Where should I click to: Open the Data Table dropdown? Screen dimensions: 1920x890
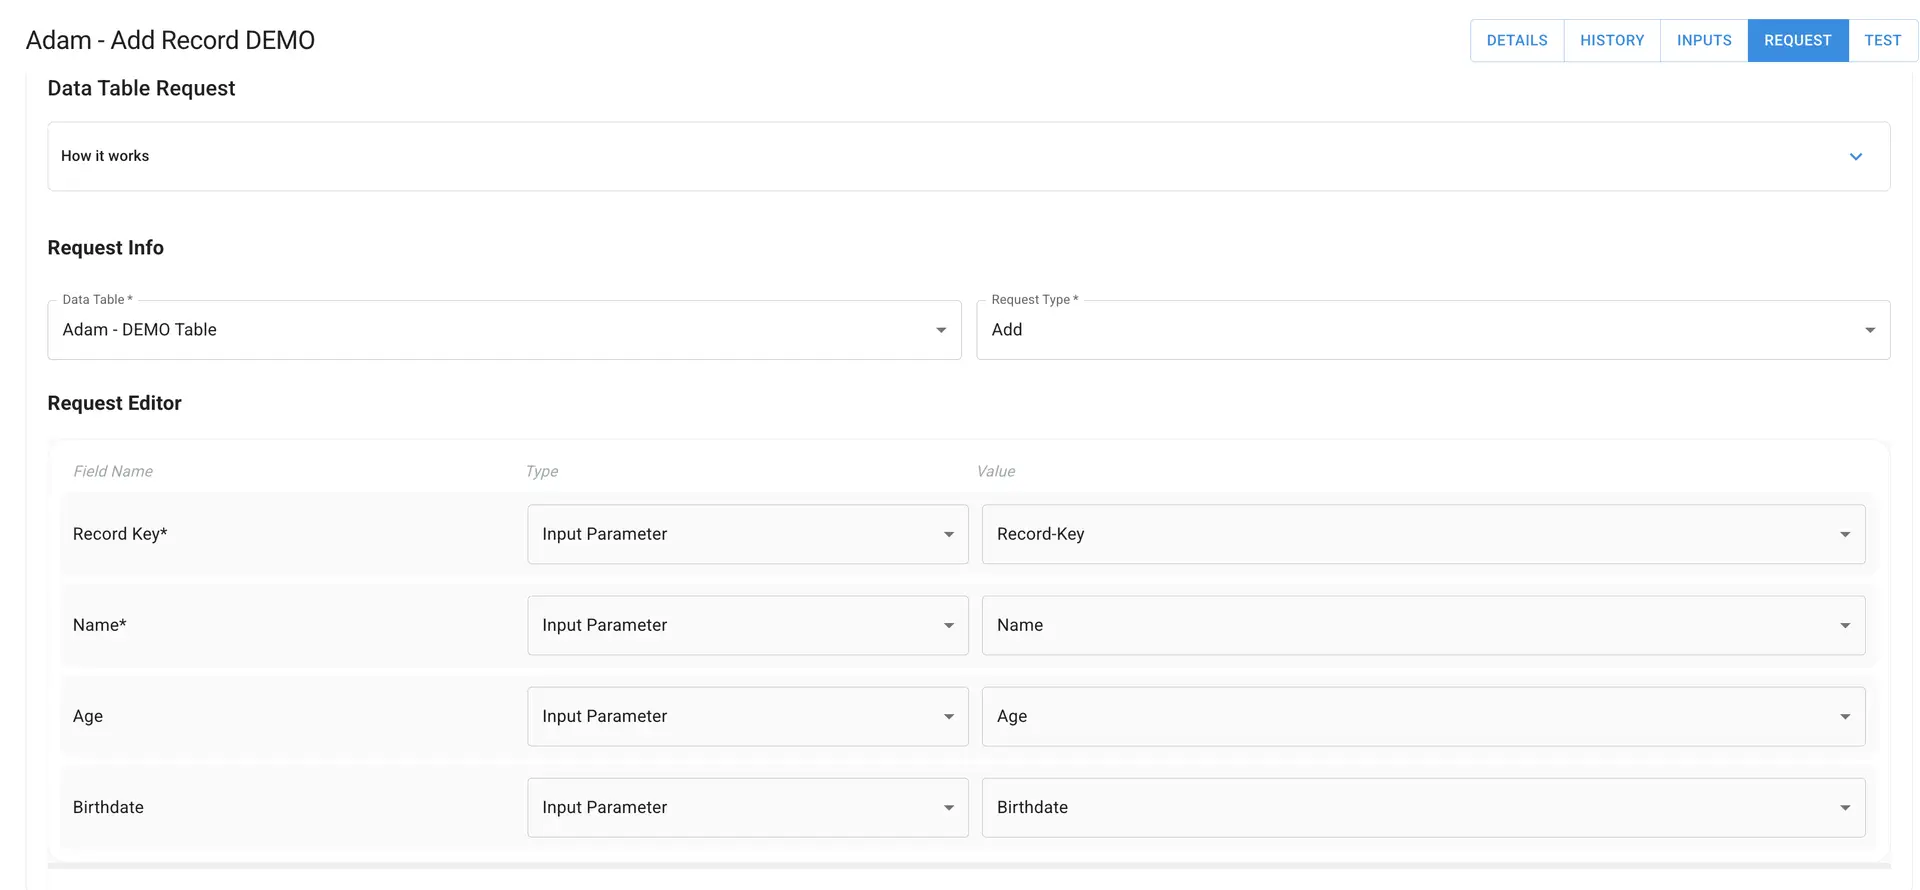pyautogui.click(x=504, y=330)
